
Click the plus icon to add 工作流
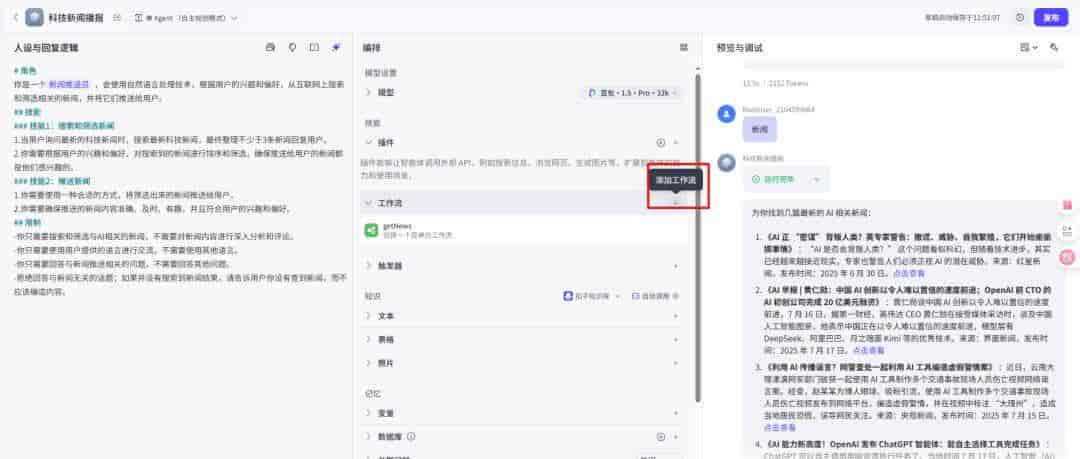point(676,203)
